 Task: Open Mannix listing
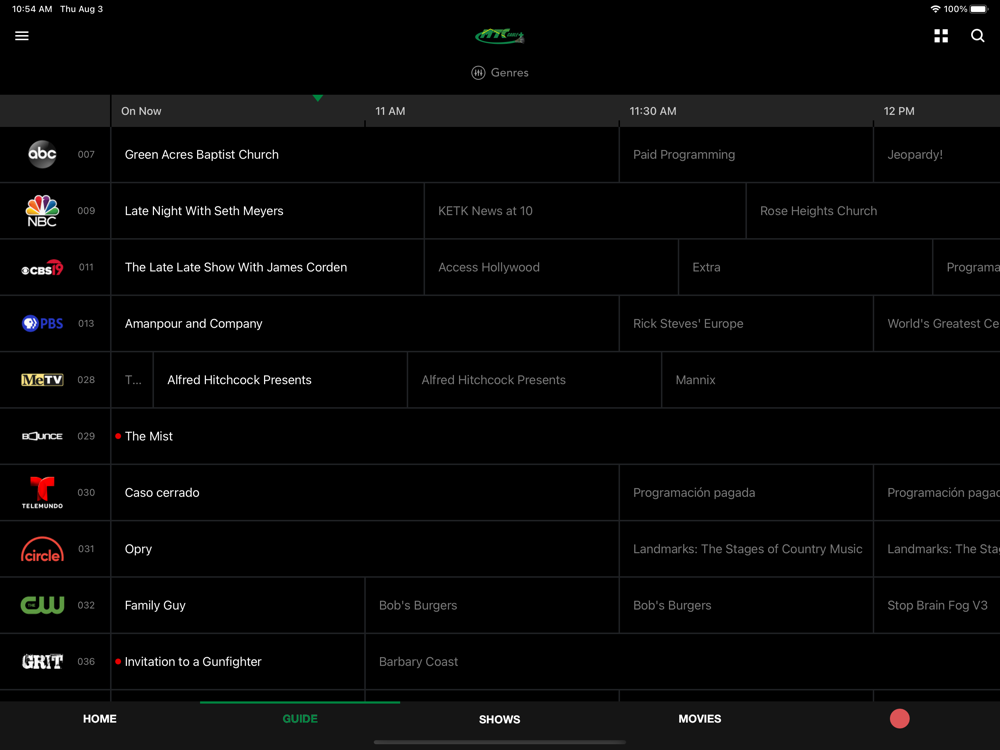tap(831, 379)
